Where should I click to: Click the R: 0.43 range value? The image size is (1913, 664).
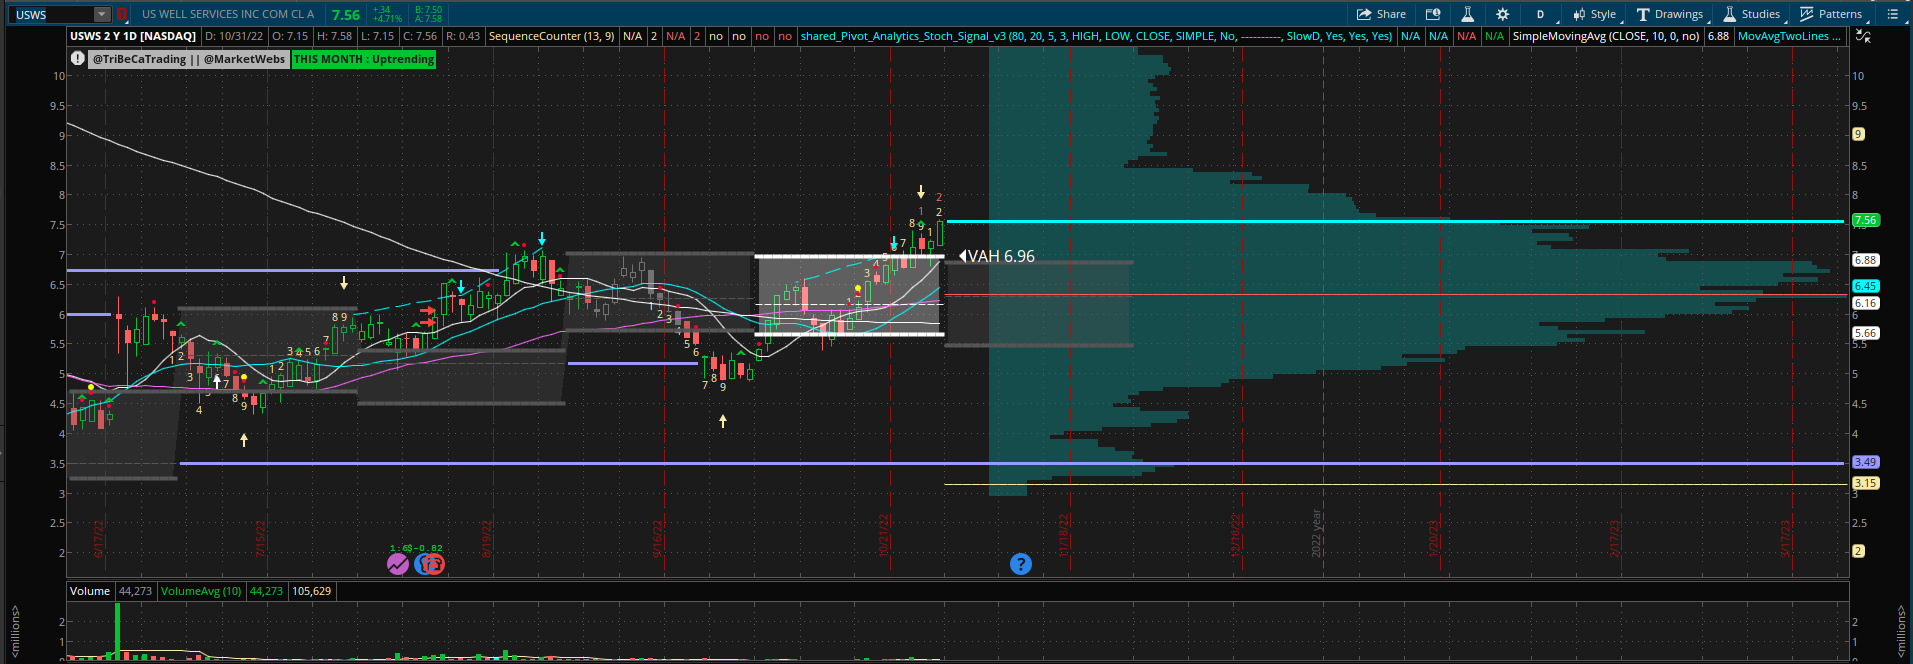click(x=463, y=36)
